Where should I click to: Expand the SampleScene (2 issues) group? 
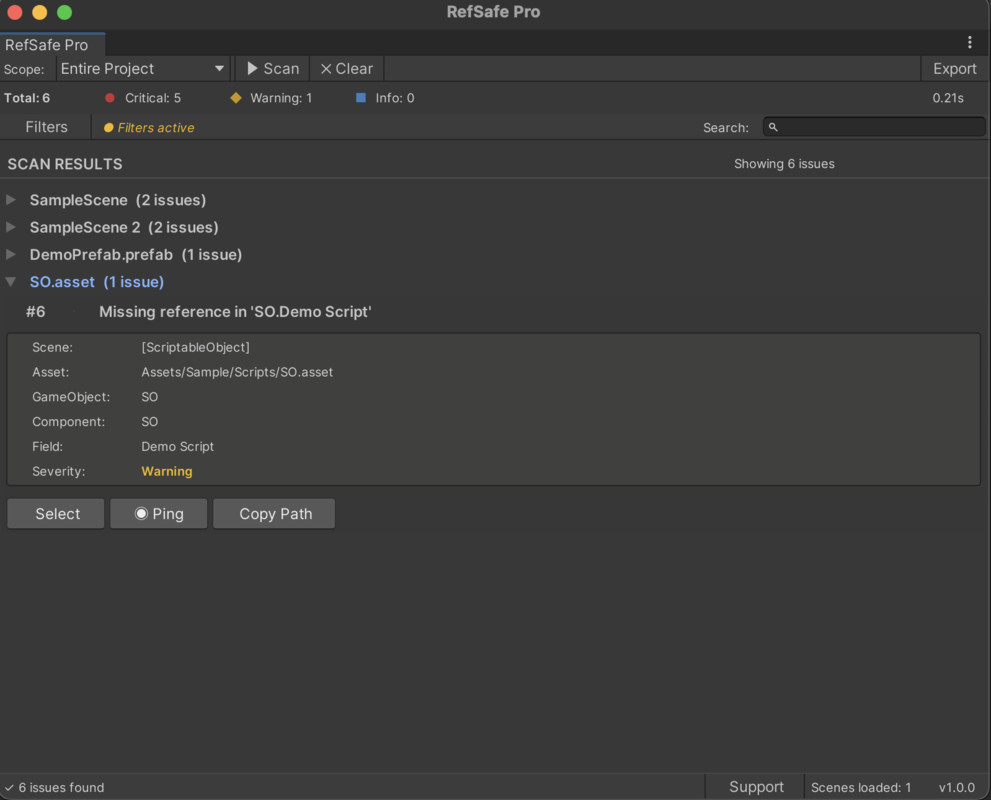coord(11,200)
